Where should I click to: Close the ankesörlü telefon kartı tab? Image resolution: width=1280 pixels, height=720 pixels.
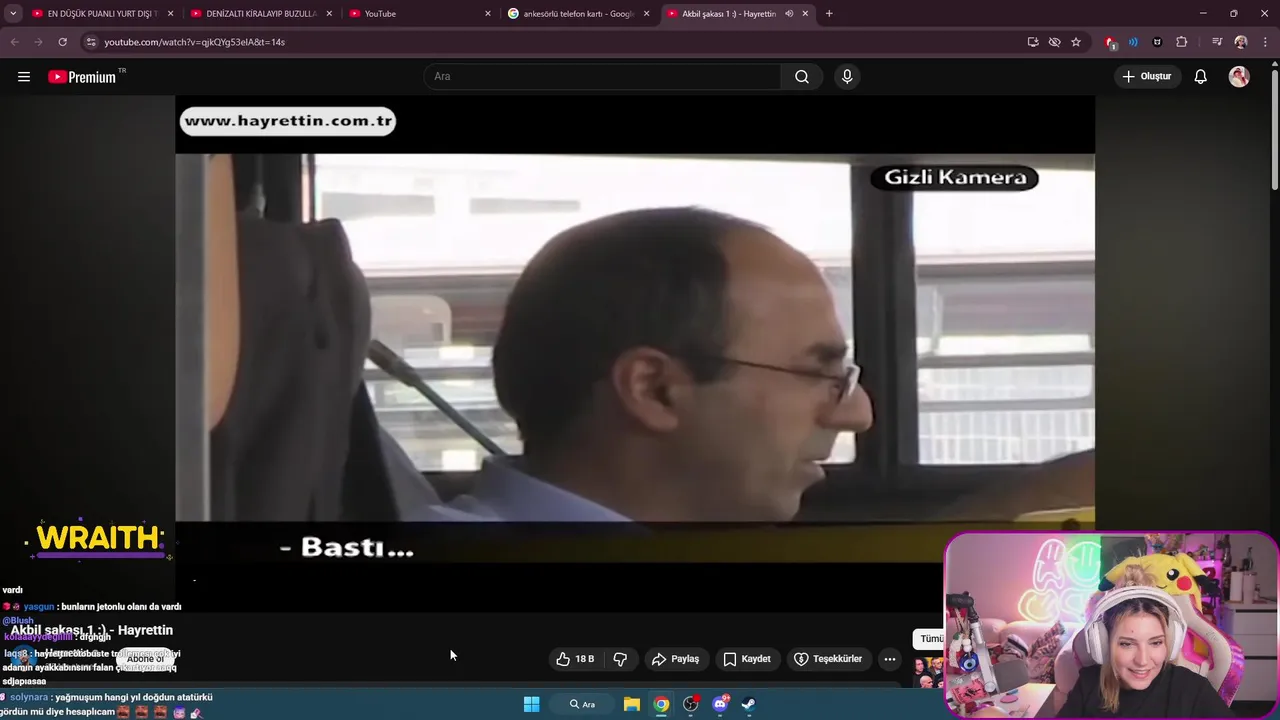[x=646, y=14]
